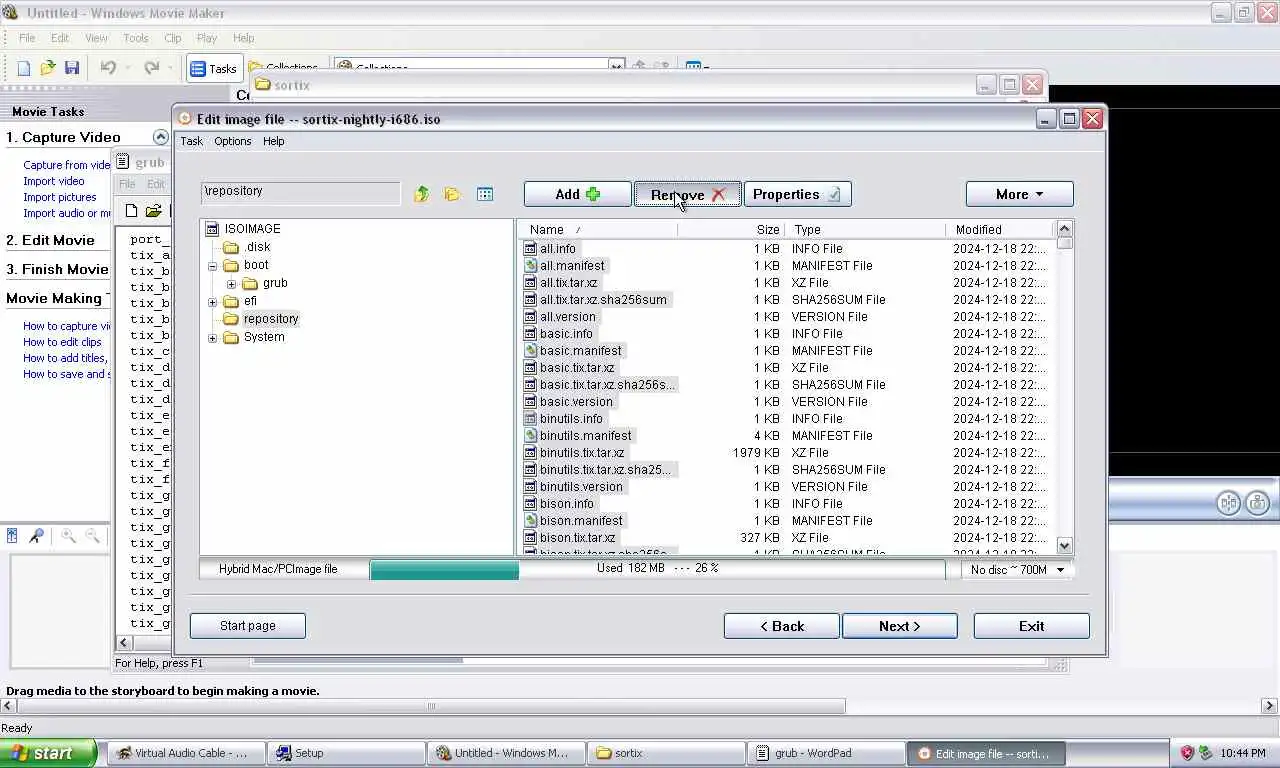Click the file list scroll down arrow
The height and width of the screenshot is (768, 1280).
point(1064,546)
